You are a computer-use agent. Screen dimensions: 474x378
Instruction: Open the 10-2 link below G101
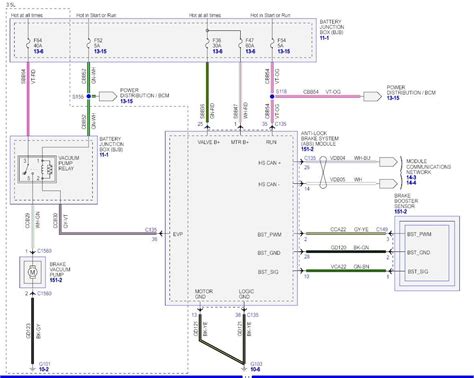coord(44,369)
